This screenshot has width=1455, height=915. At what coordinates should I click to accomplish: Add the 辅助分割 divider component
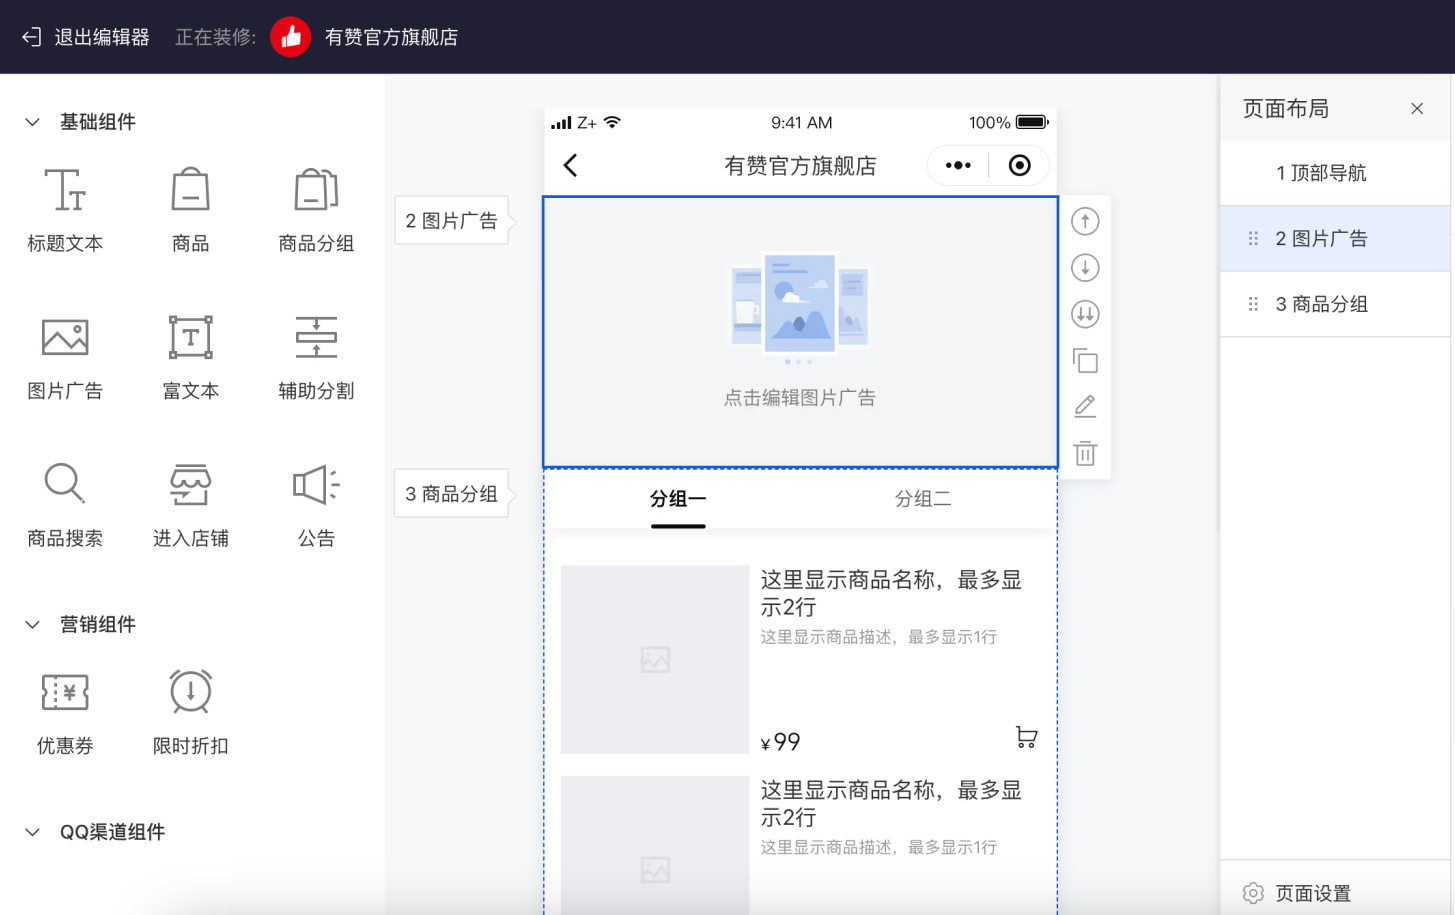pos(316,358)
